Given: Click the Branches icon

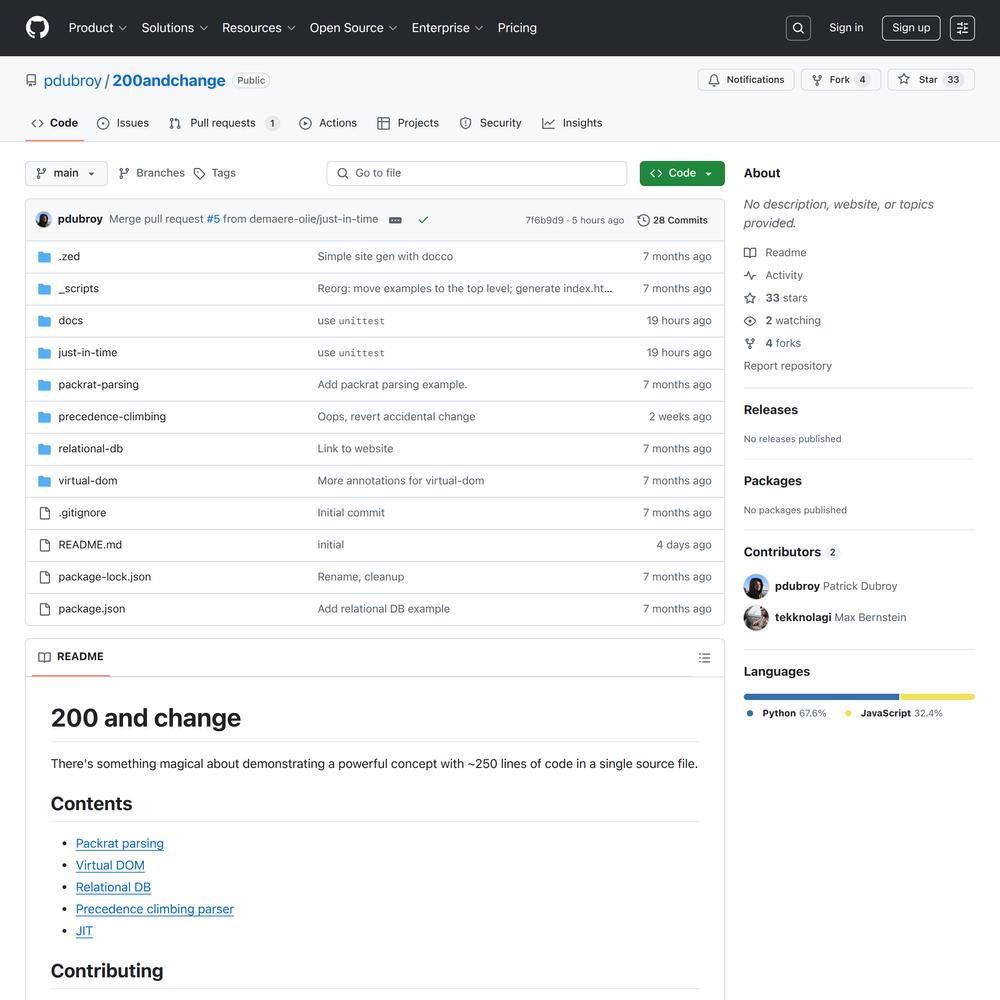Looking at the screenshot, I should click(x=124, y=173).
